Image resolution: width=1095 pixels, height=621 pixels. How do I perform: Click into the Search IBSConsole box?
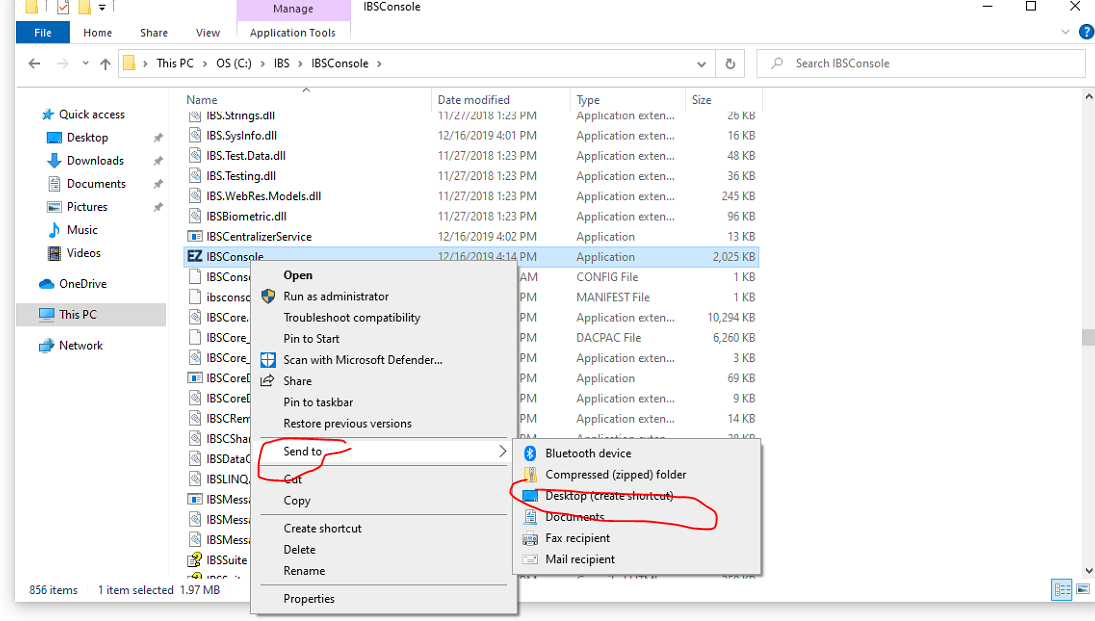pos(922,64)
